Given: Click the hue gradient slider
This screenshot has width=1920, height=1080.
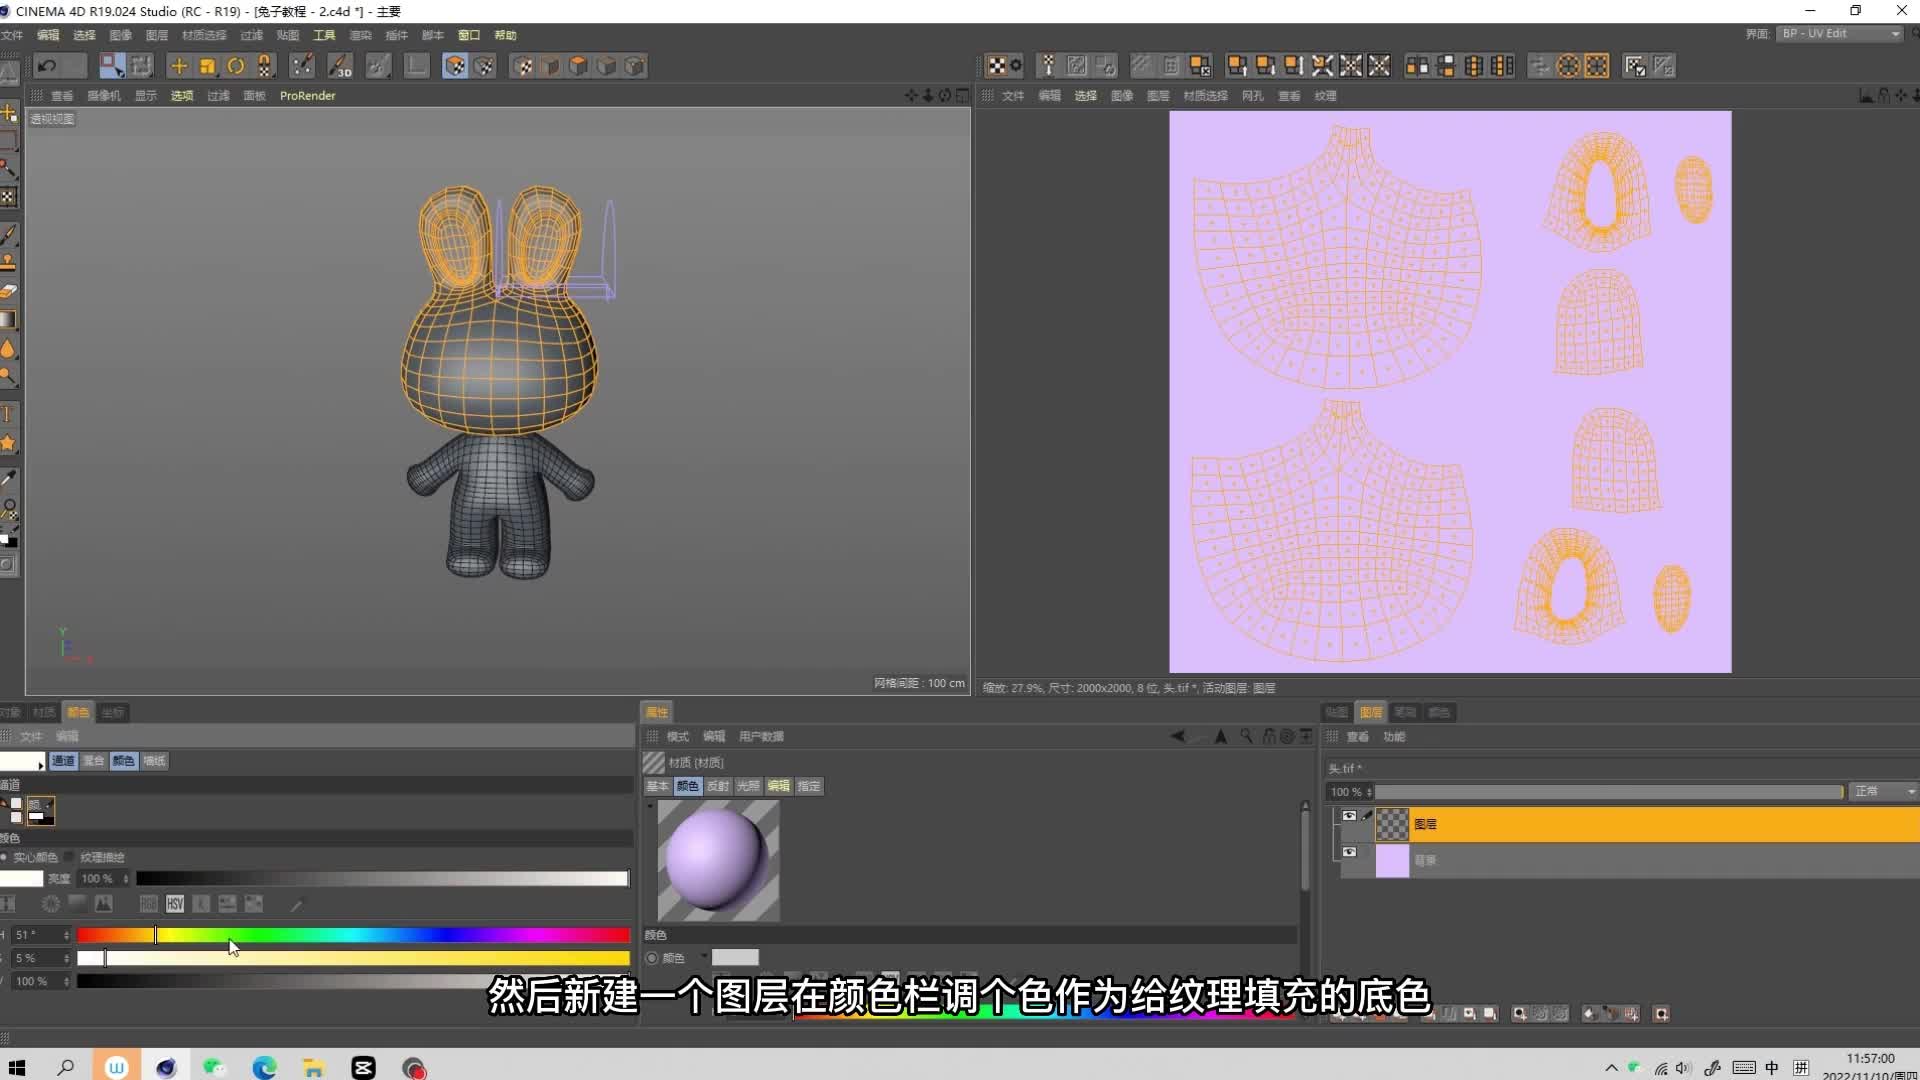Looking at the screenshot, I should (x=353, y=935).
